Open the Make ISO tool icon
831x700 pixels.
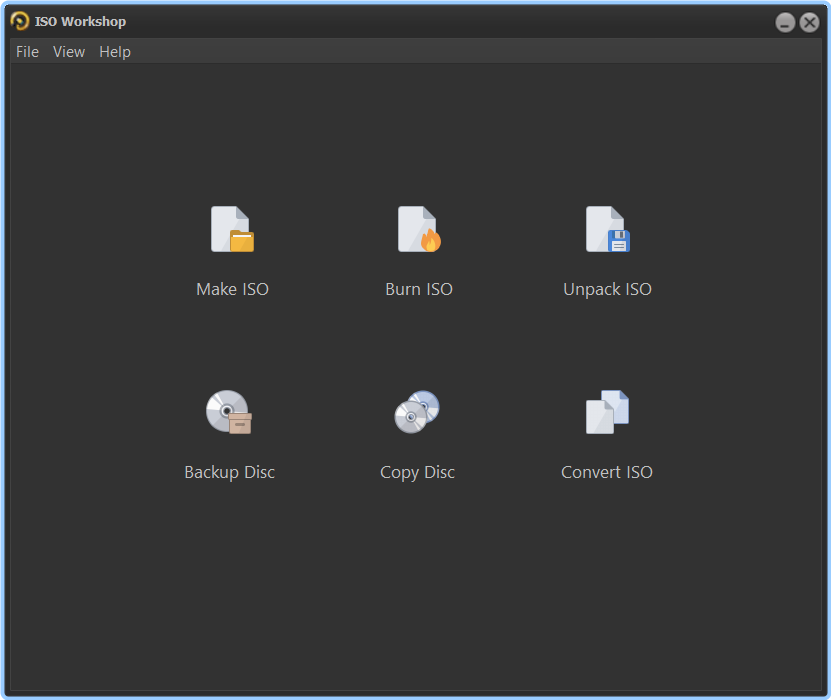tap(233, 229)
